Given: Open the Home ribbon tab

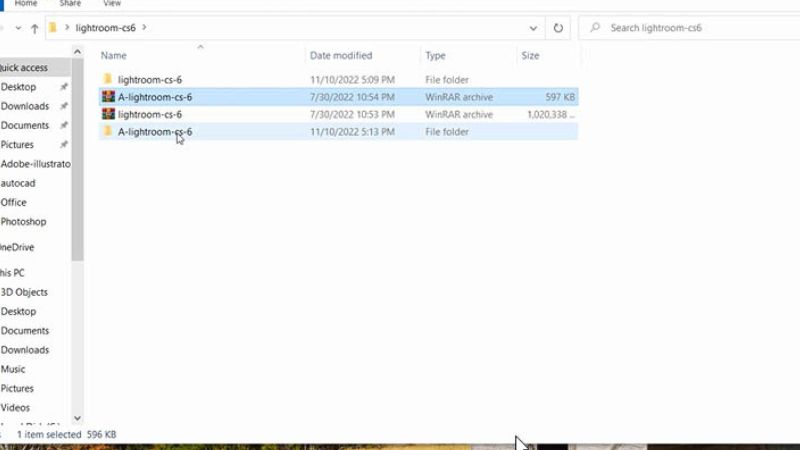Looking at the screenshot, I should tap(26, 4).
